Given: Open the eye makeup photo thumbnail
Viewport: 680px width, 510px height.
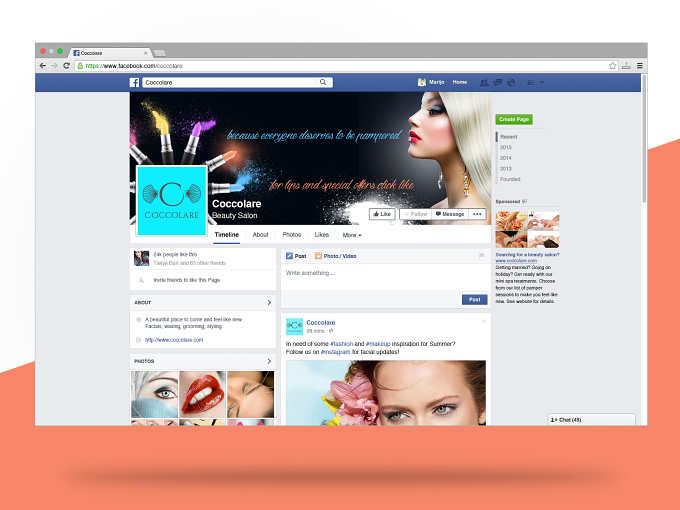Looking at the screenshot, I should 155,395.
